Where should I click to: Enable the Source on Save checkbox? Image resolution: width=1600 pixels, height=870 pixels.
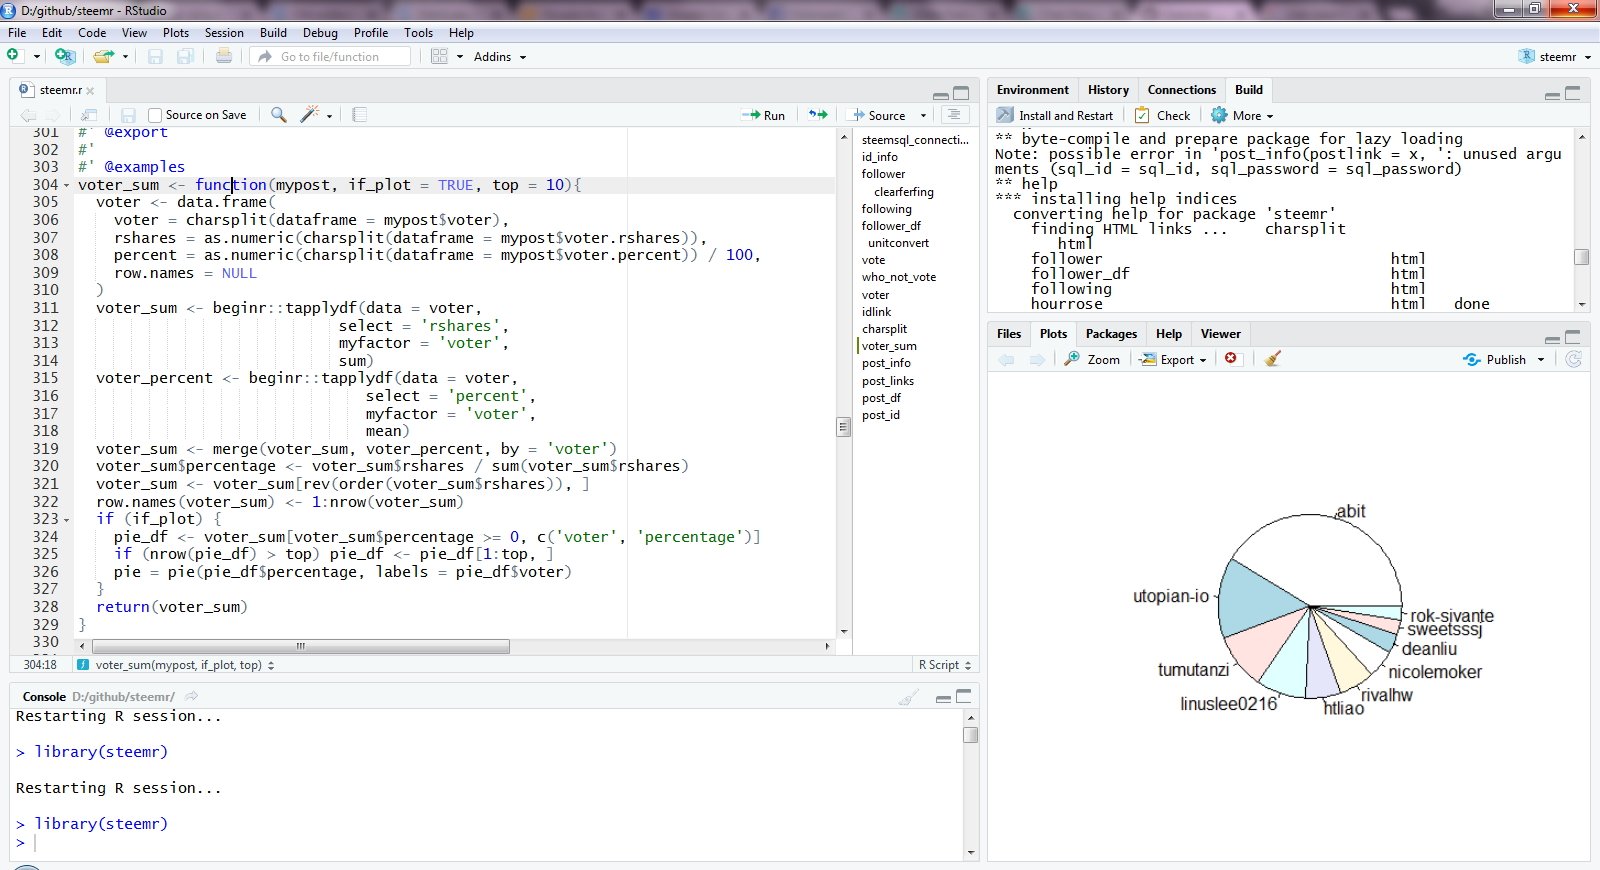[155, 115]
